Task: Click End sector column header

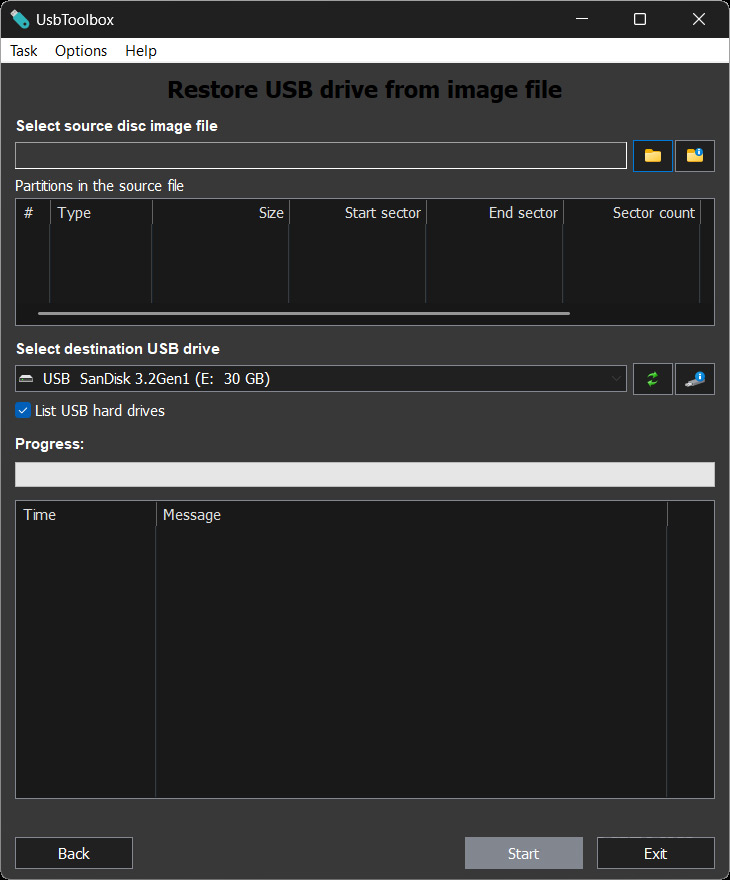Action: click(x=494, y=213)
